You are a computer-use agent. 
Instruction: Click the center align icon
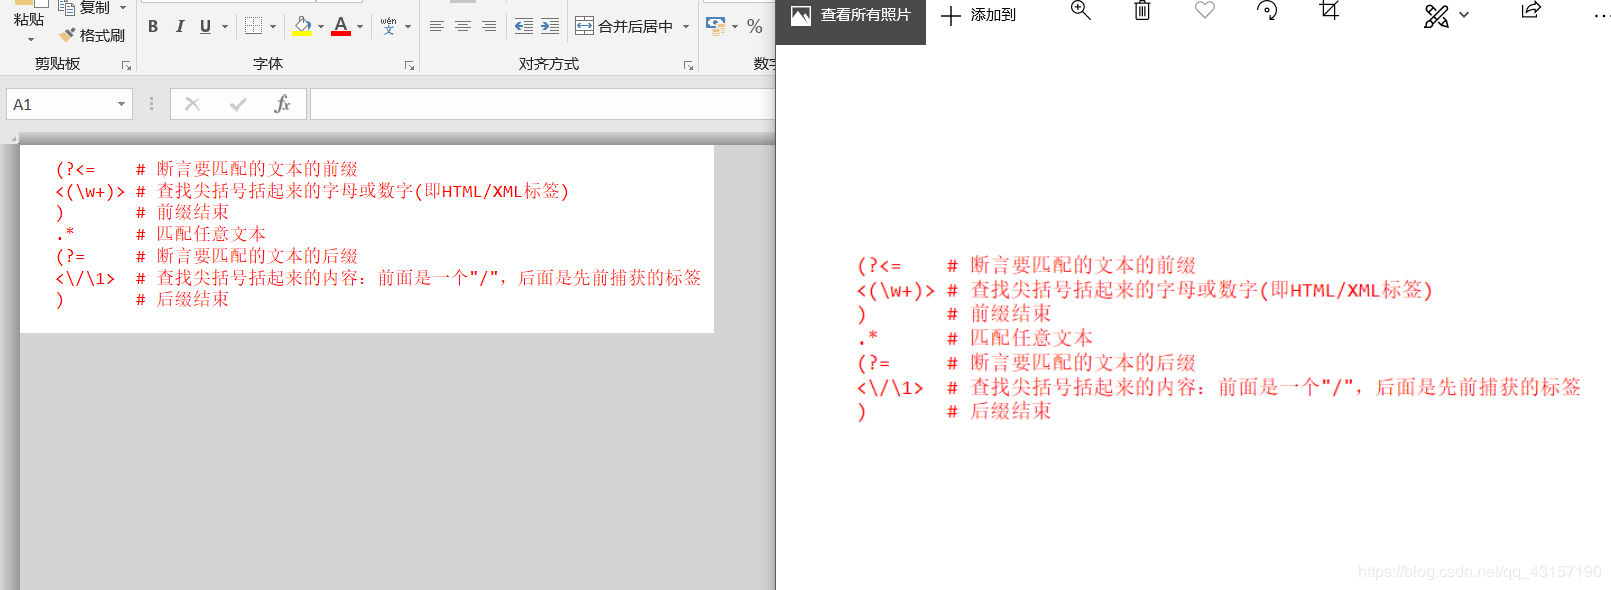coord(462,27)
